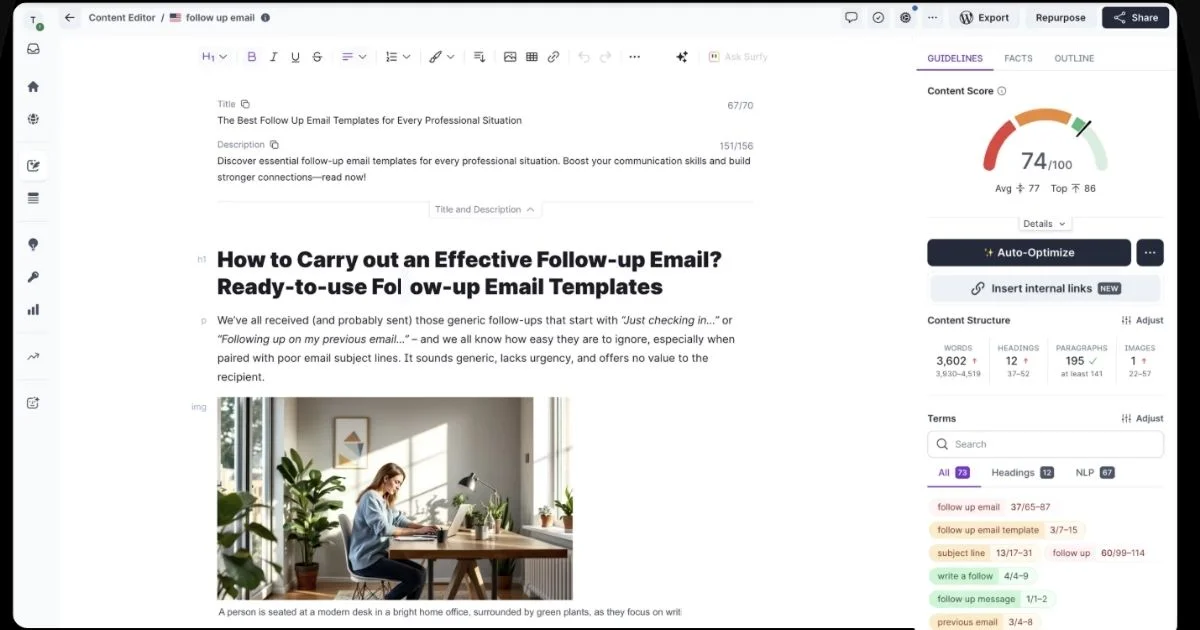Open the sparkle note icon at sidebar bottom

point(33,403)
